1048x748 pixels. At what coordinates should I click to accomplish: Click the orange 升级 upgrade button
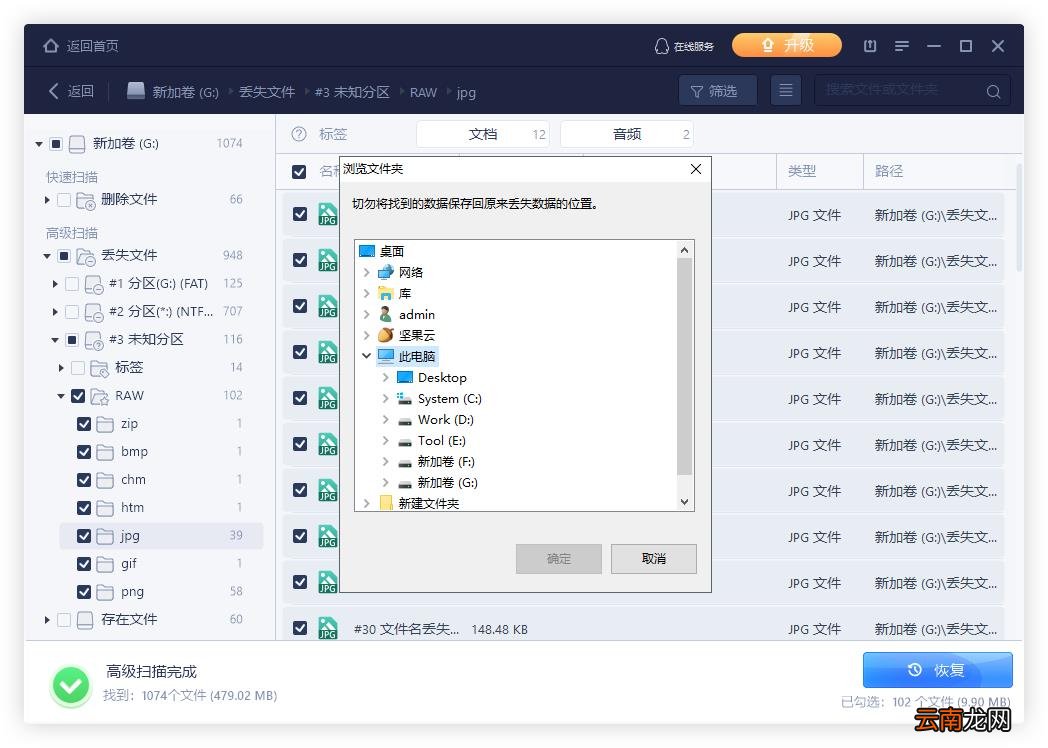pyautogui.click(x=787, y=45)
